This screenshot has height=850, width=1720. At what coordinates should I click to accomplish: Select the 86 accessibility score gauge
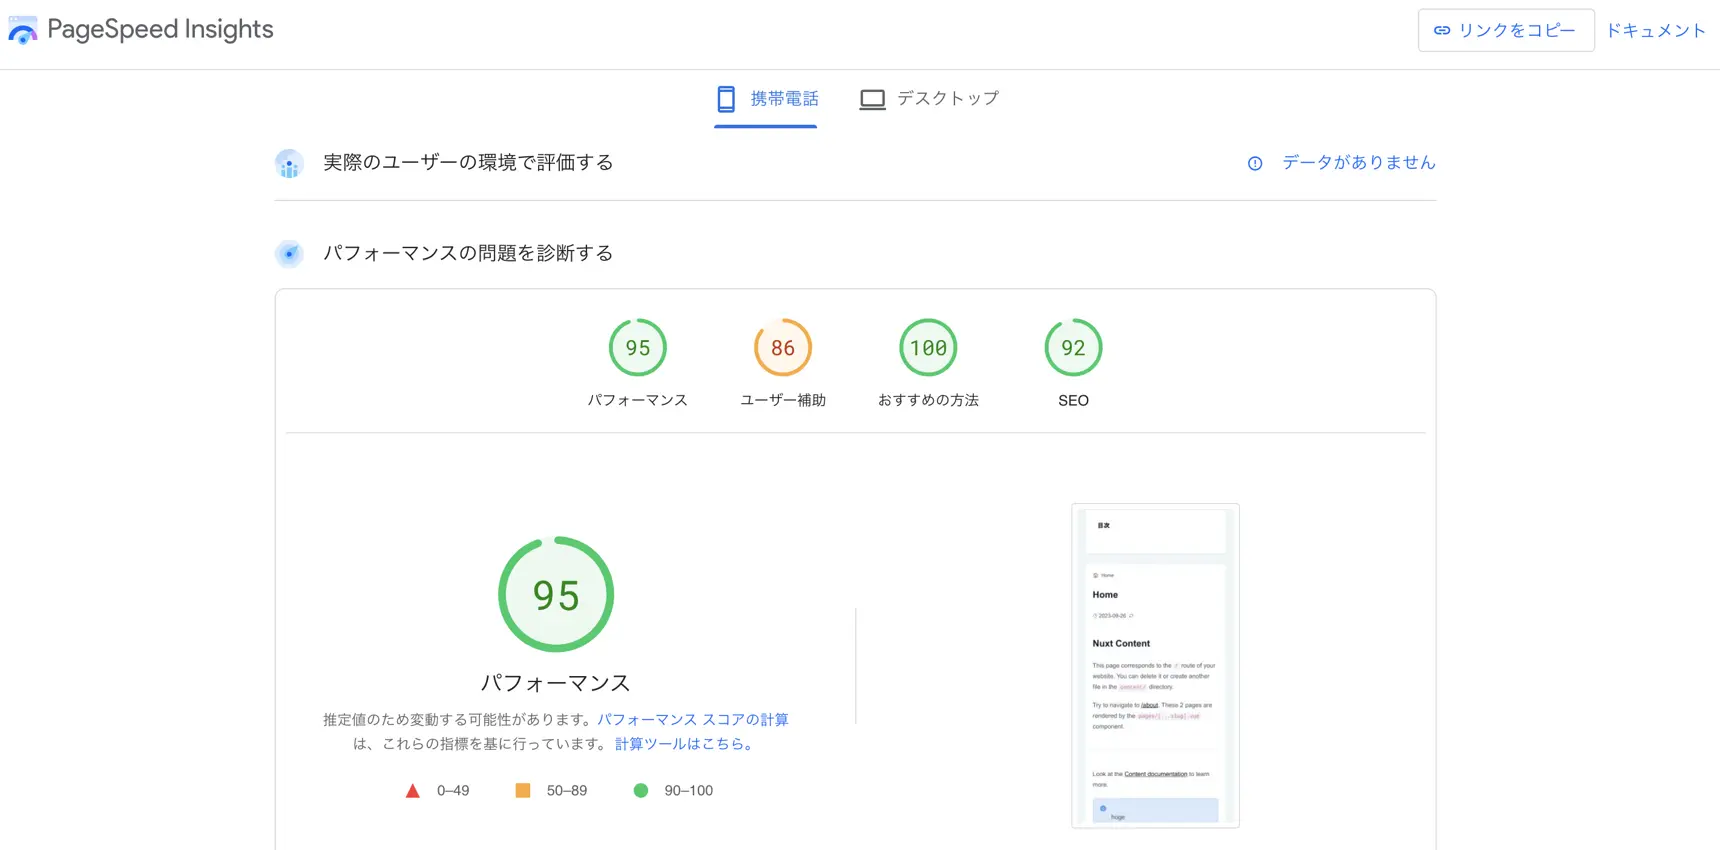coord(783,347)
